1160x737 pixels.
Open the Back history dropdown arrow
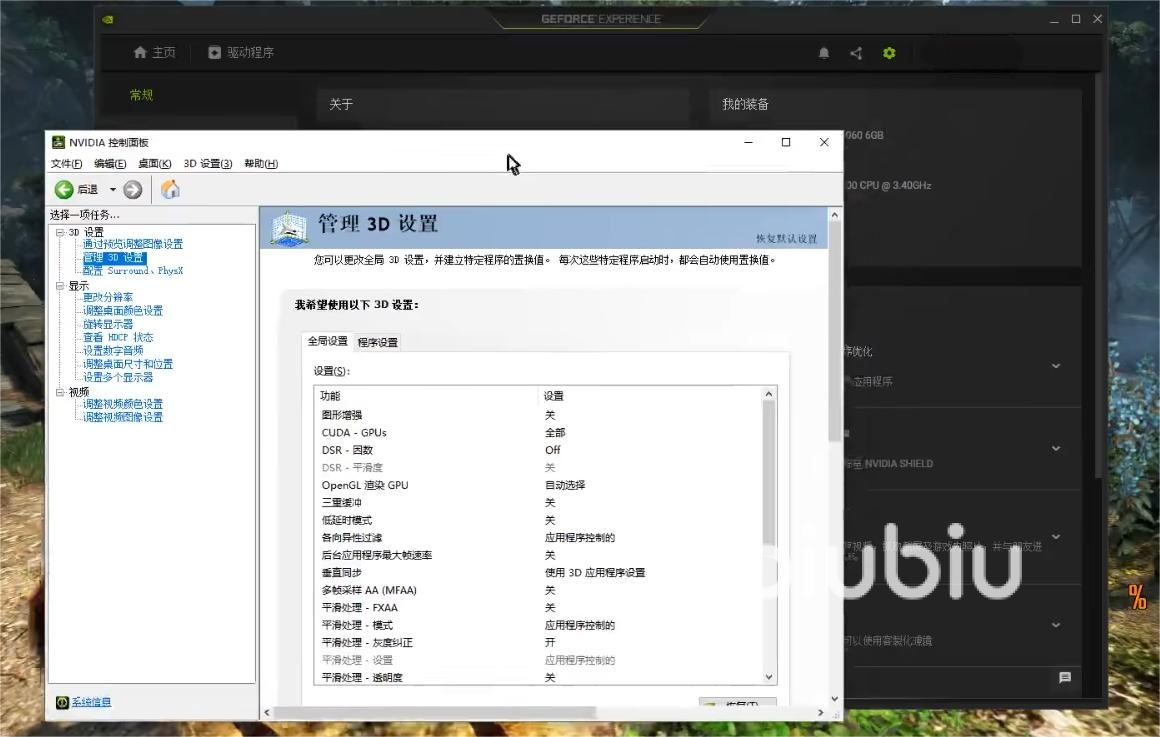click(113, 190)
